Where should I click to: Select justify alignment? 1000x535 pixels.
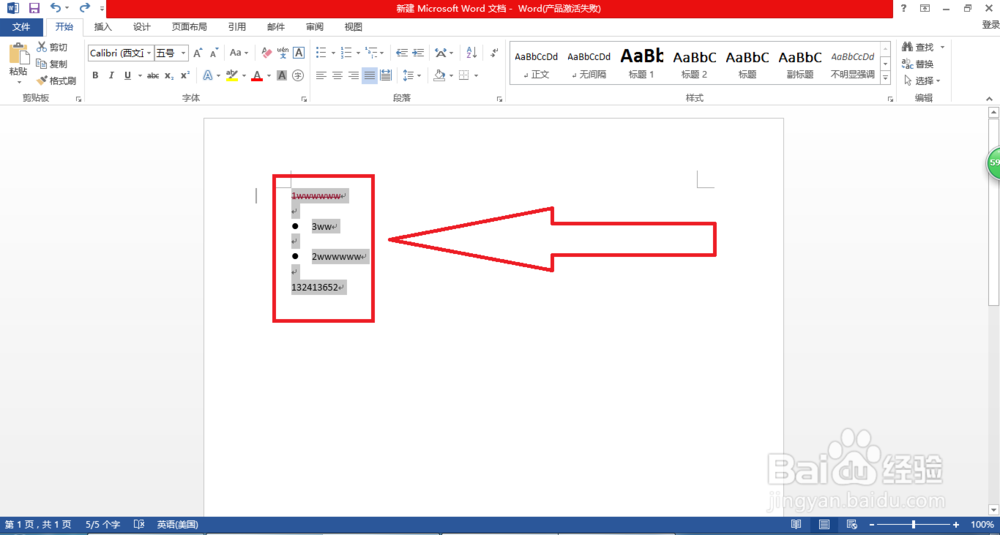click(x=369, y=75)
